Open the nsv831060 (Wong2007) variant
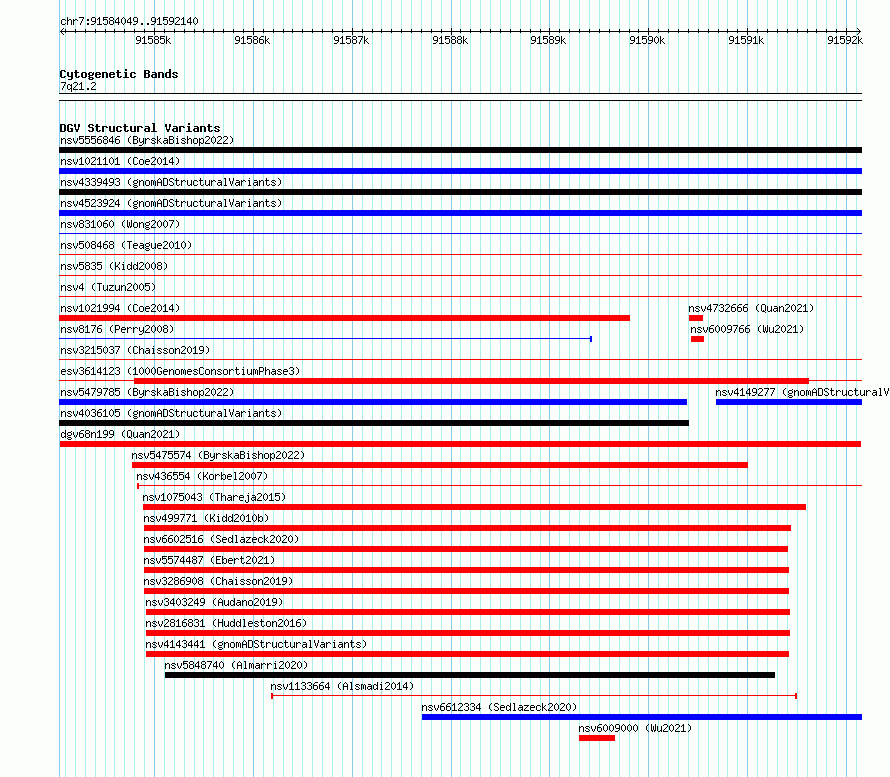This screenshot has width=890, height=777. point(120,224)
